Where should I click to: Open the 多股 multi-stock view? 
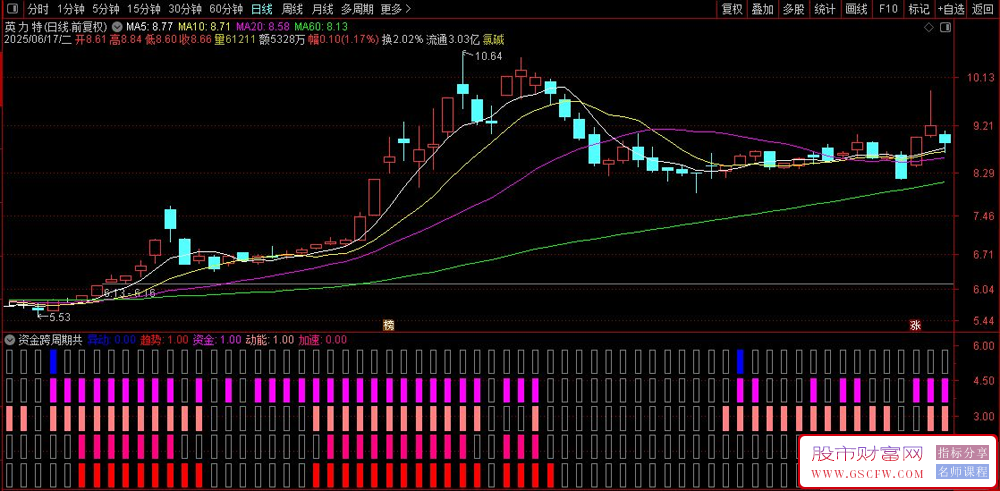pyautogui.click(x=793, y=9)
